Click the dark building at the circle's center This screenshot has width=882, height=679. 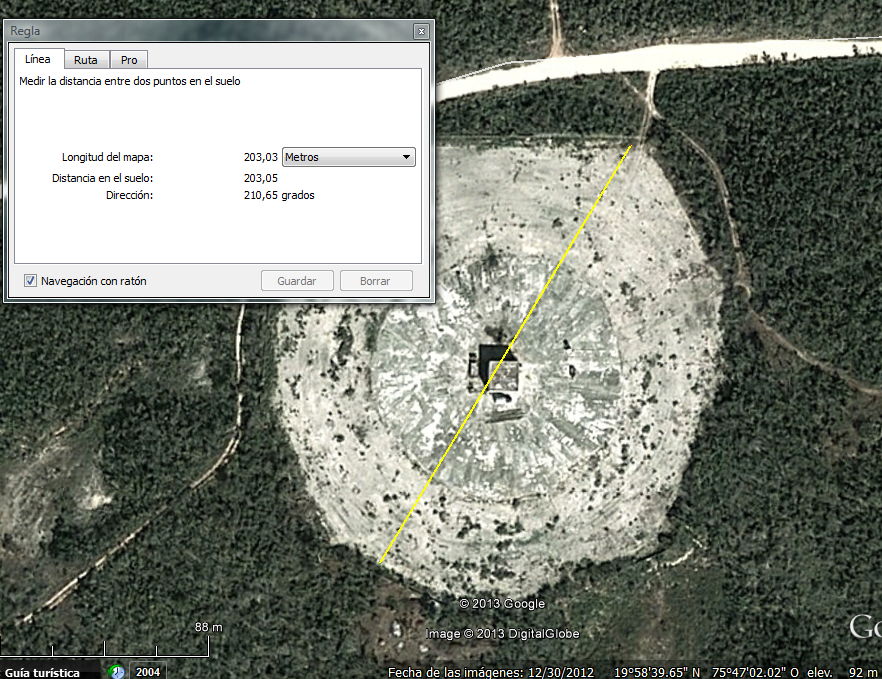pos(497,368)
